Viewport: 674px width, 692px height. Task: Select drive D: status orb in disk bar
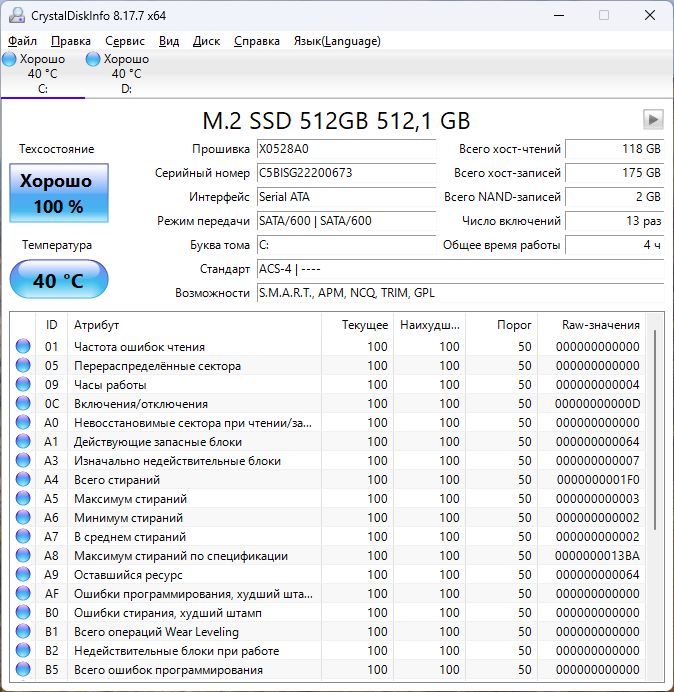(93, 60)
